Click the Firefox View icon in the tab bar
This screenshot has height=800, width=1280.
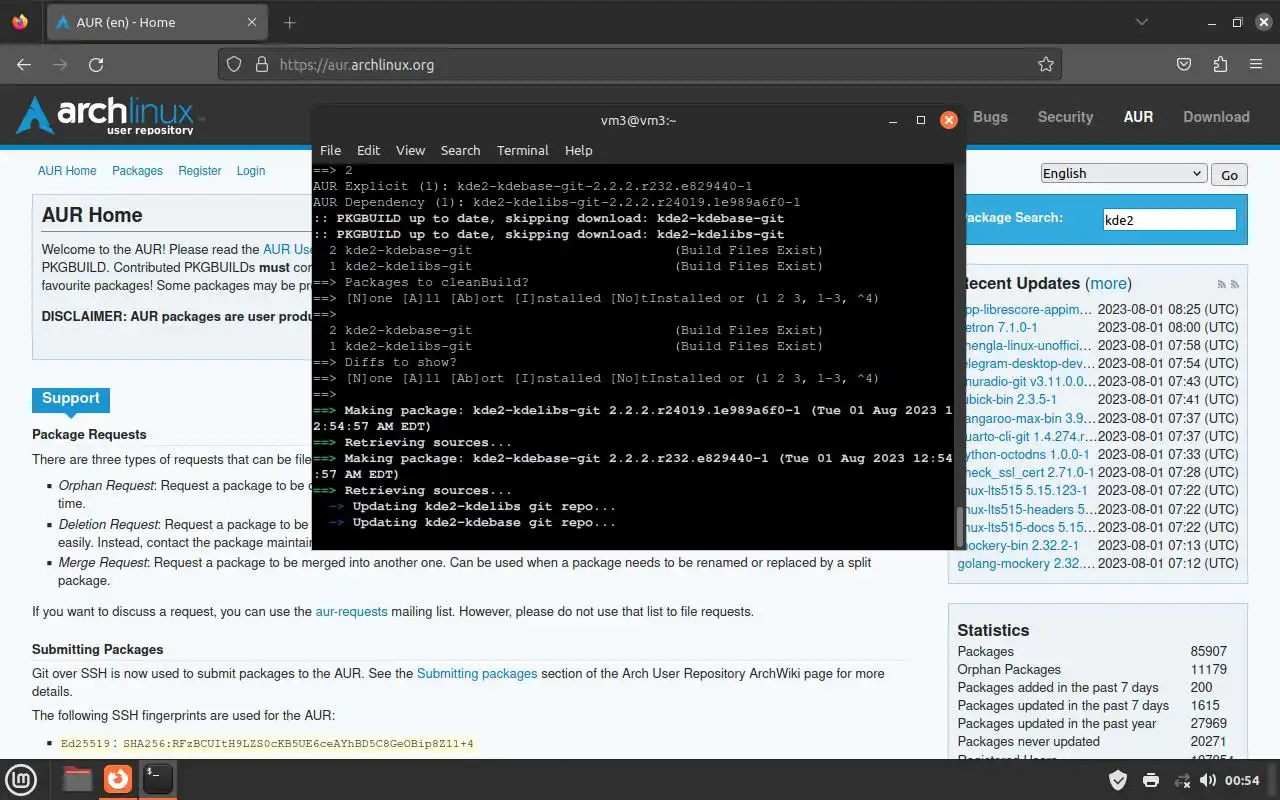(20, 22)
